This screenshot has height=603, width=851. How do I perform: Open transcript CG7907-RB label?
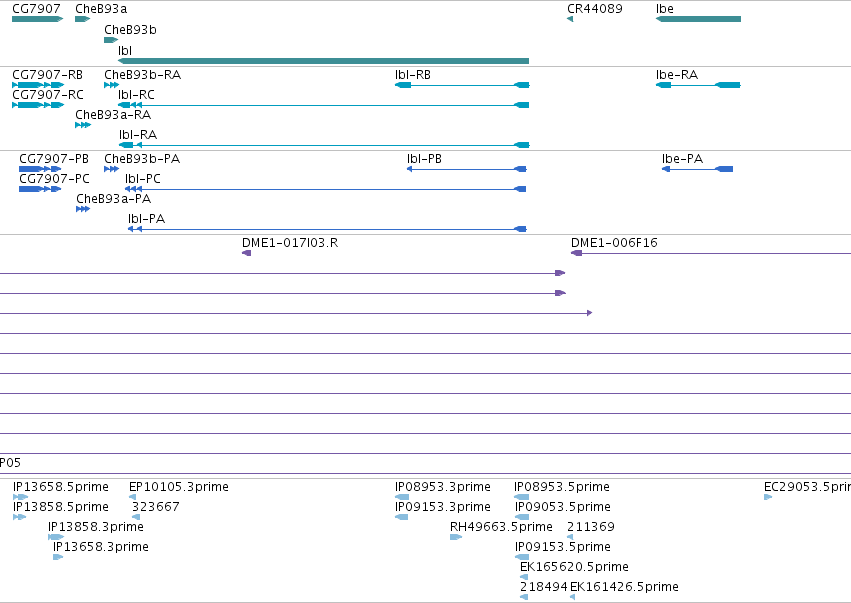tap(48, 75)
